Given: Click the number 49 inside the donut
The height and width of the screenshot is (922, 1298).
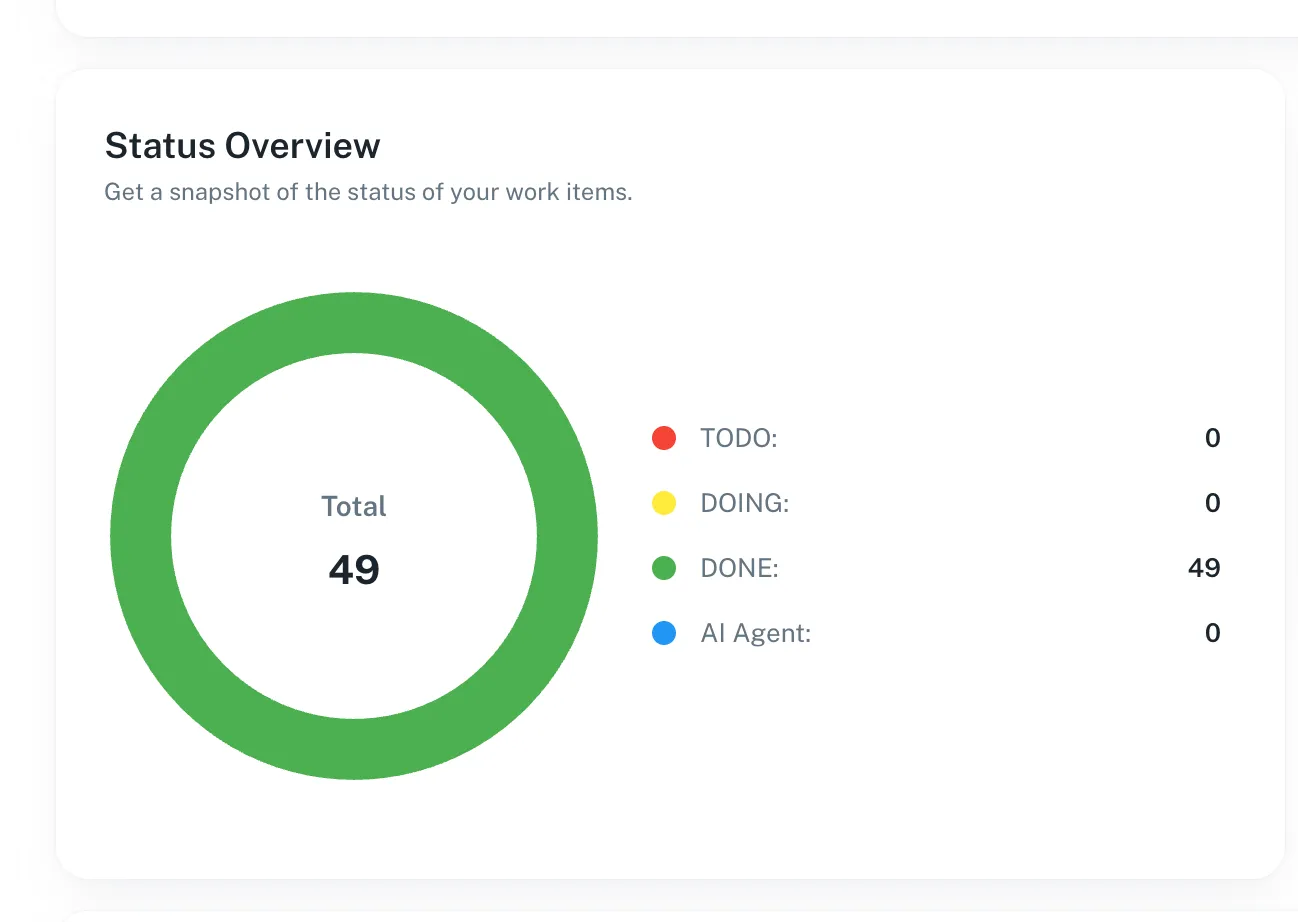Looking at the screenshot, I should click(353, 568).
